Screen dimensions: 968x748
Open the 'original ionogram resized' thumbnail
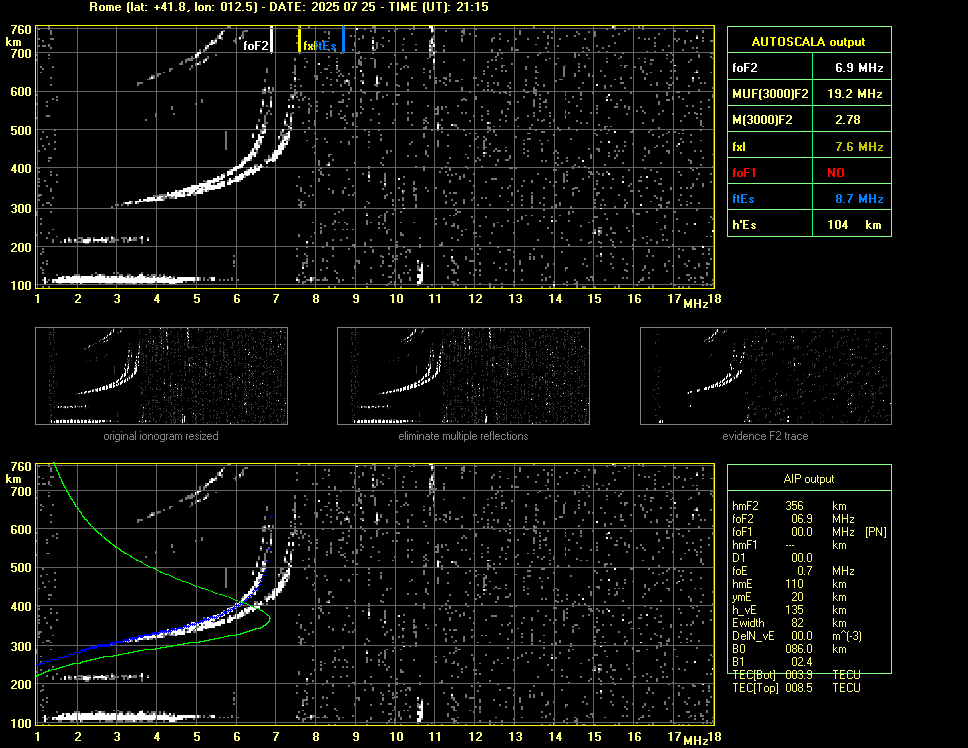[161, 376]
